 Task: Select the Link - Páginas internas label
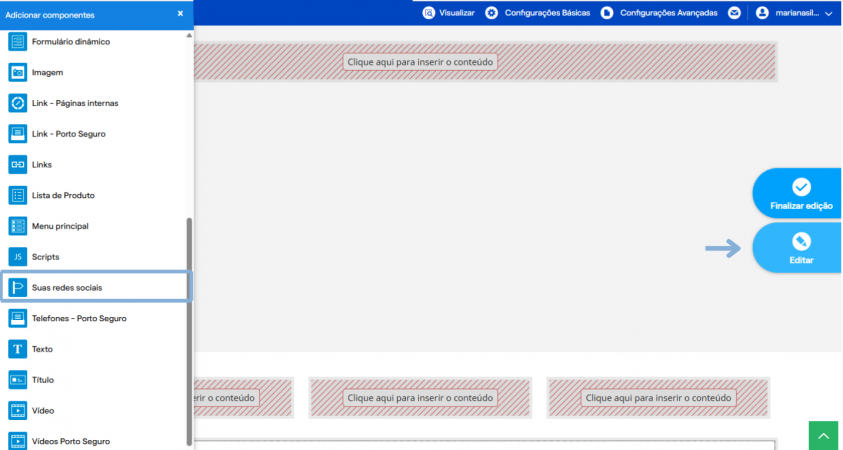pyautogui.click(x=75, y=103)
